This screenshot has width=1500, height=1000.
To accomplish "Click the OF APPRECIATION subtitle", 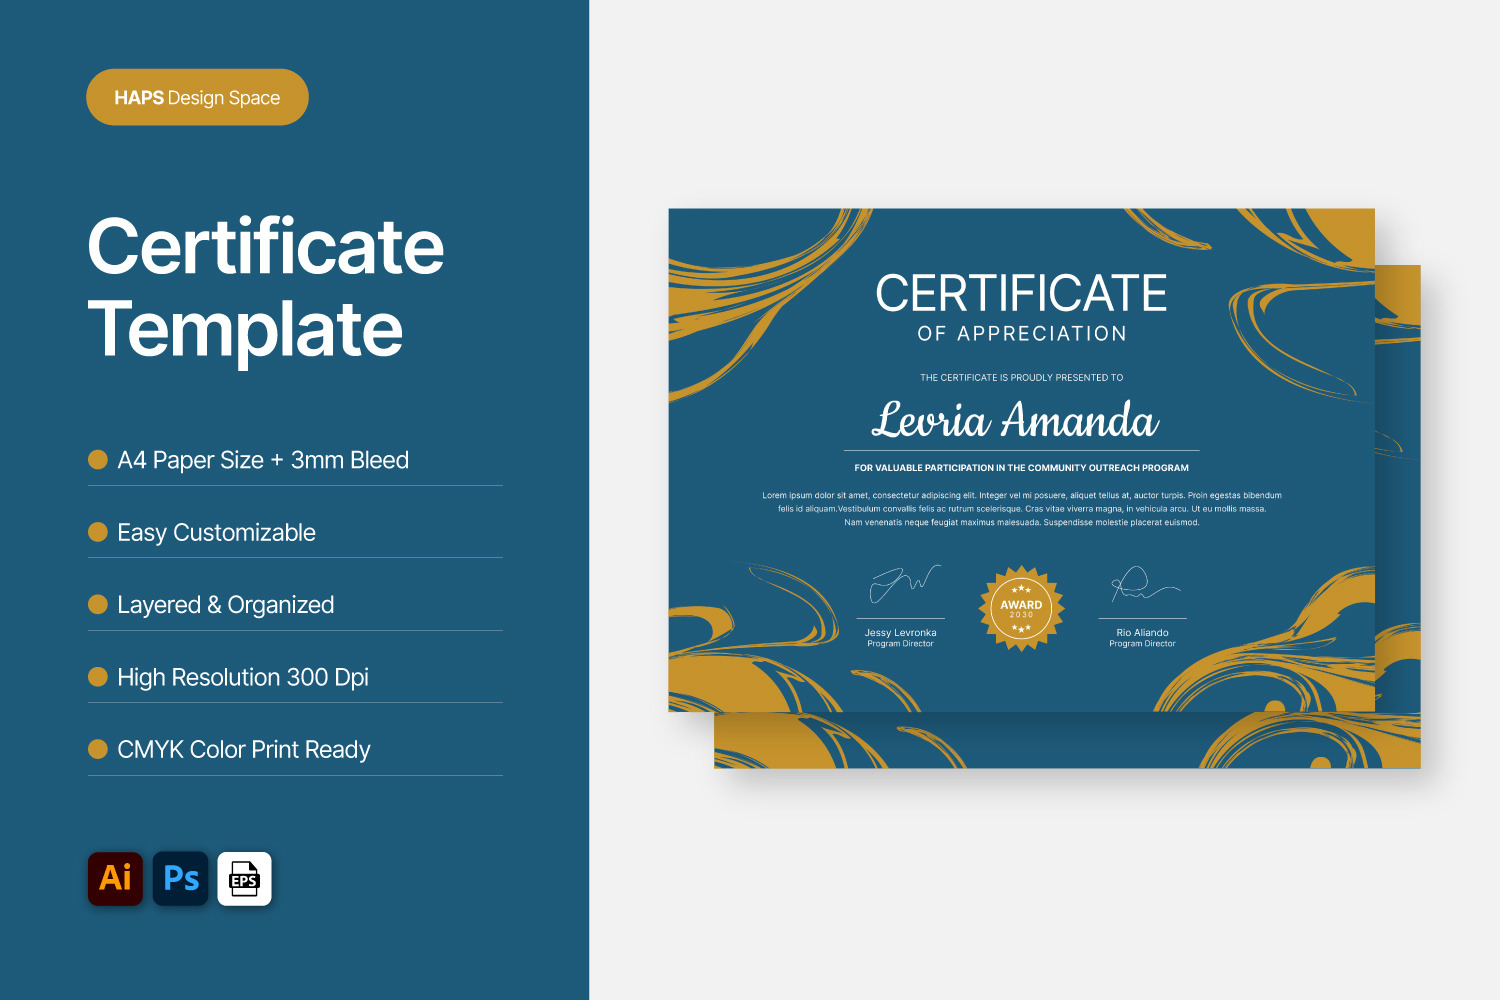I will pyautogui.click(x=1021, y=334).
